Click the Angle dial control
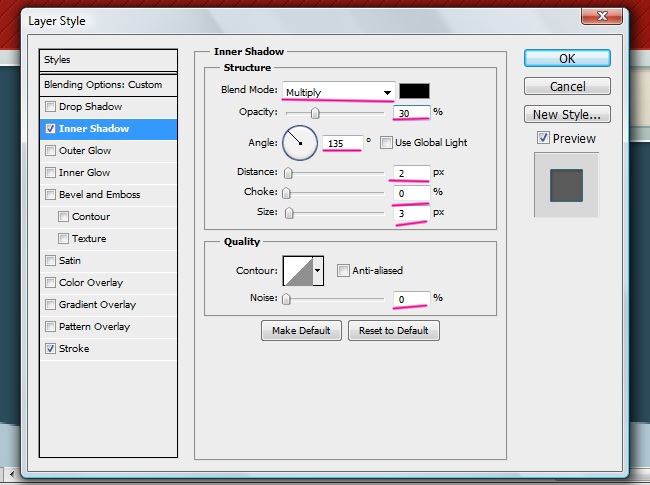The height and width of the screenshot is (485, 650). click(x=299, y=143)
